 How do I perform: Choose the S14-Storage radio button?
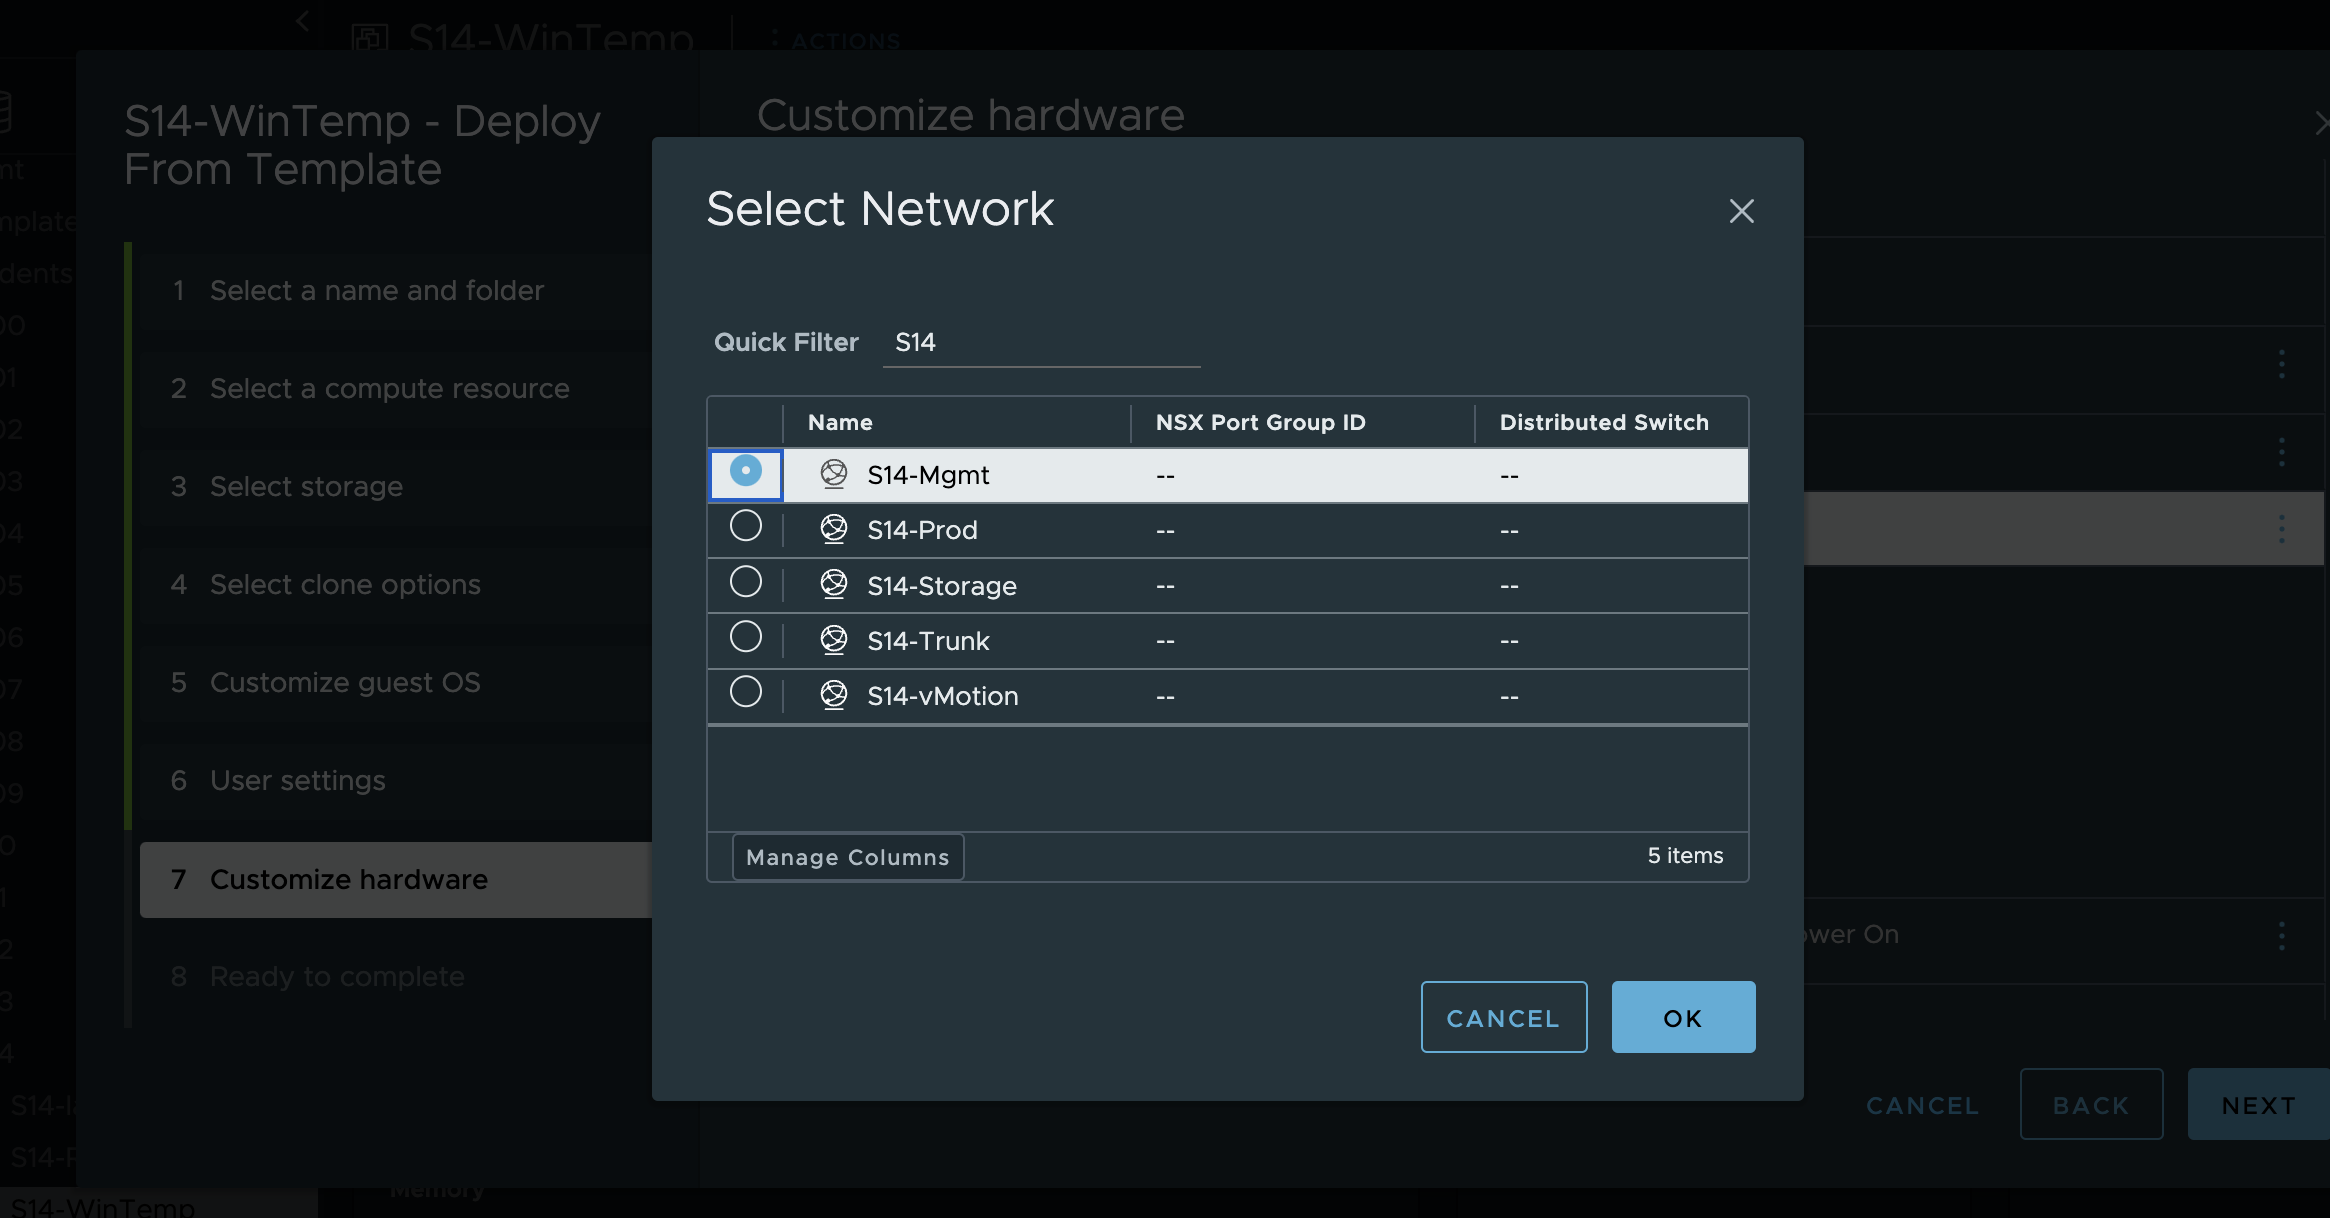[x=745, y=582]
